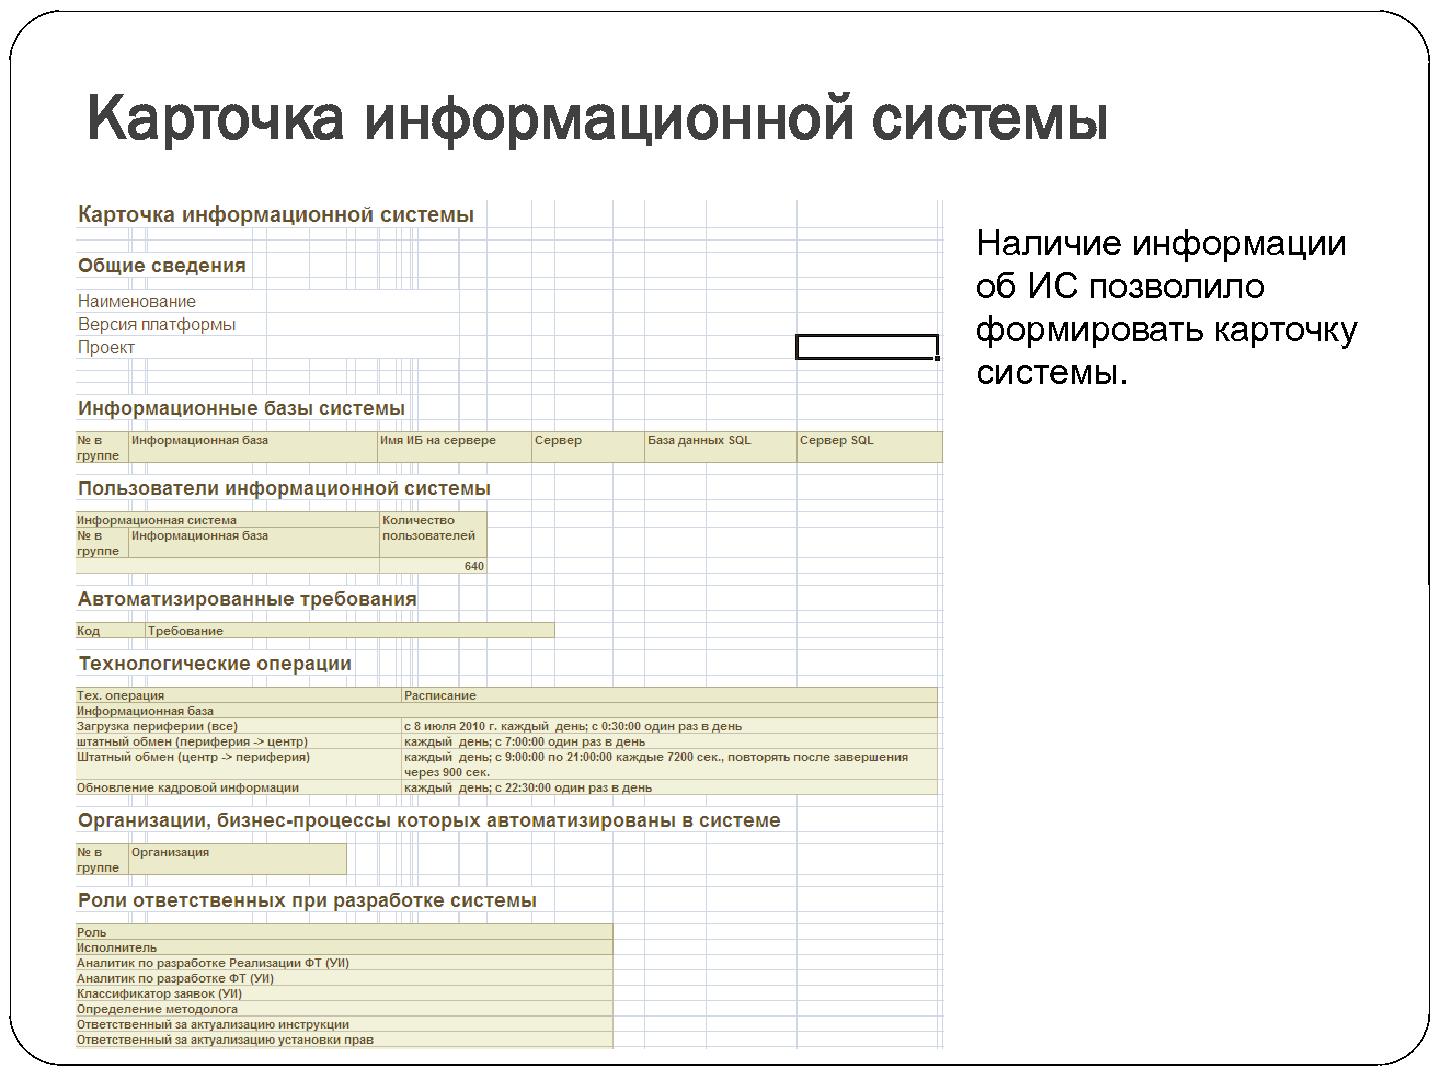Image resolution: width=1440 pixels, height=1080 pixels.
Task: Click the schedule cell 'с 22:30:00 один раз в день'
Action: pos(669,787)
